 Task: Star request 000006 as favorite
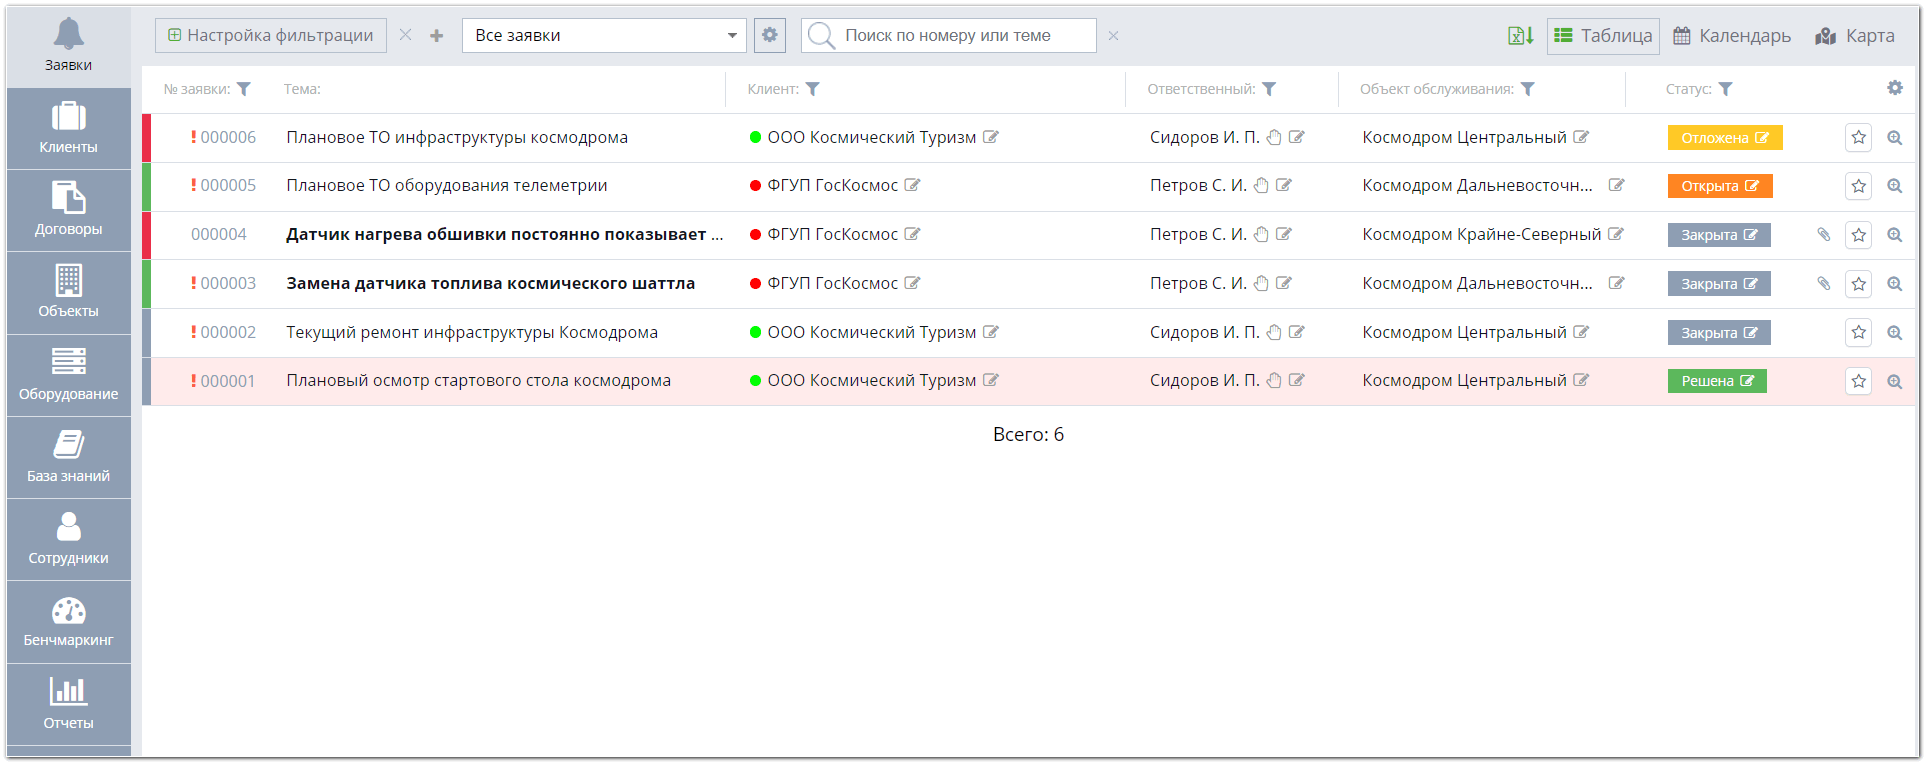point(1859,137)
